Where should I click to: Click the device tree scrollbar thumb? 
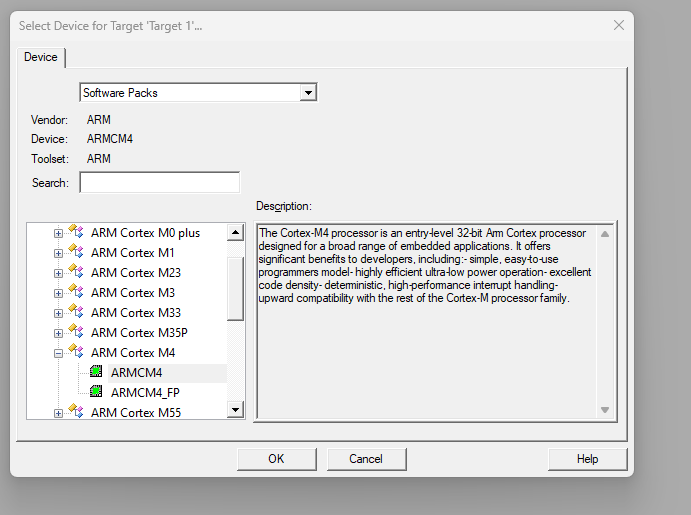click(235, 289)
